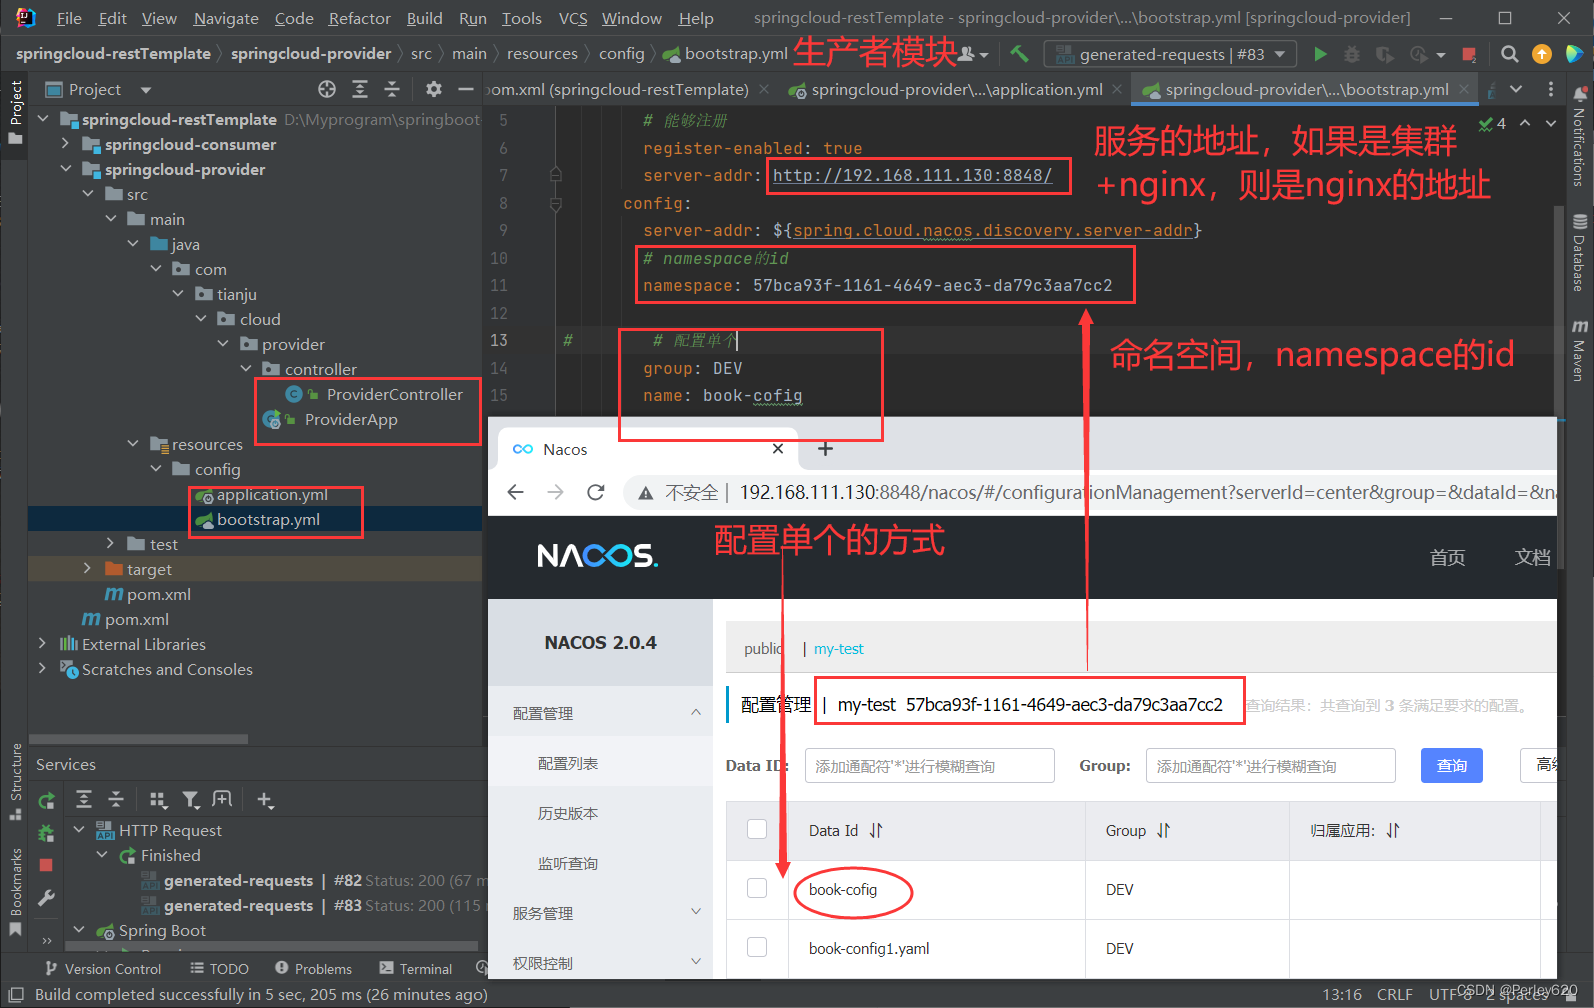Expand the target folder
This screenshot has width=1594, height=1008.
[x=87, y=569]
